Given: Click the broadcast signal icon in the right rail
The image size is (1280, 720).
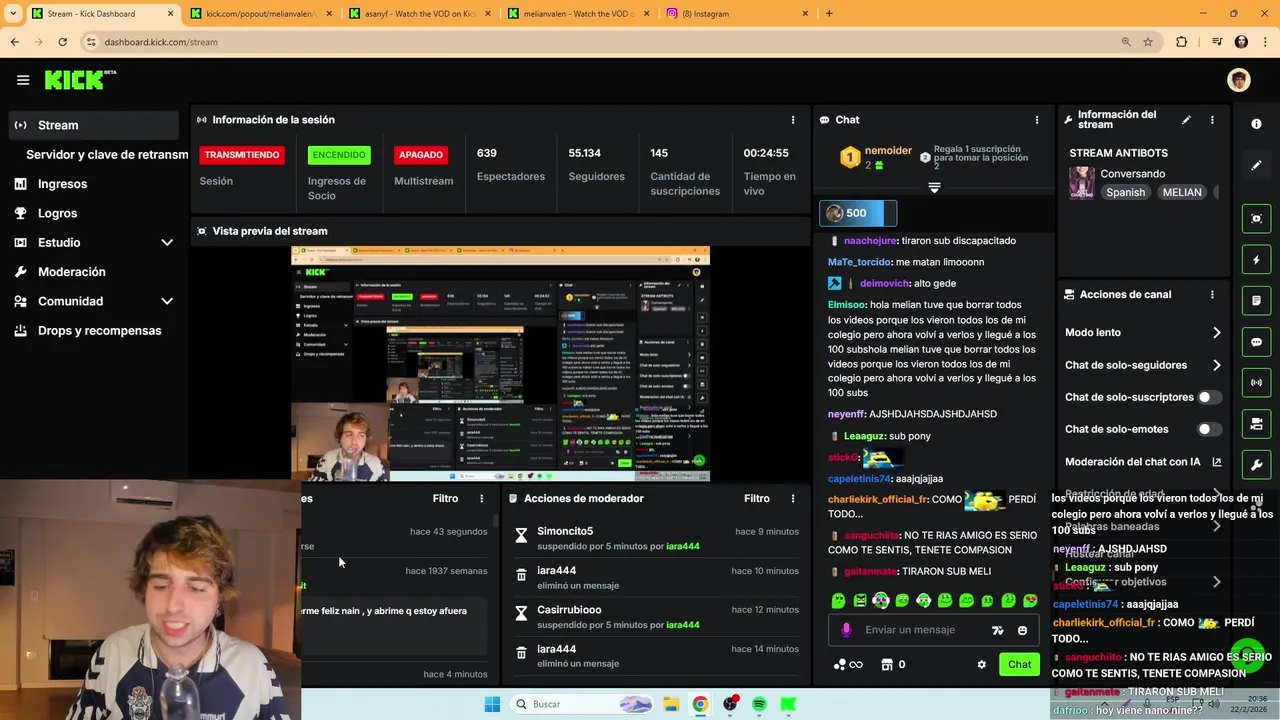Looking at the screenshot, I should pos(1256,383).
